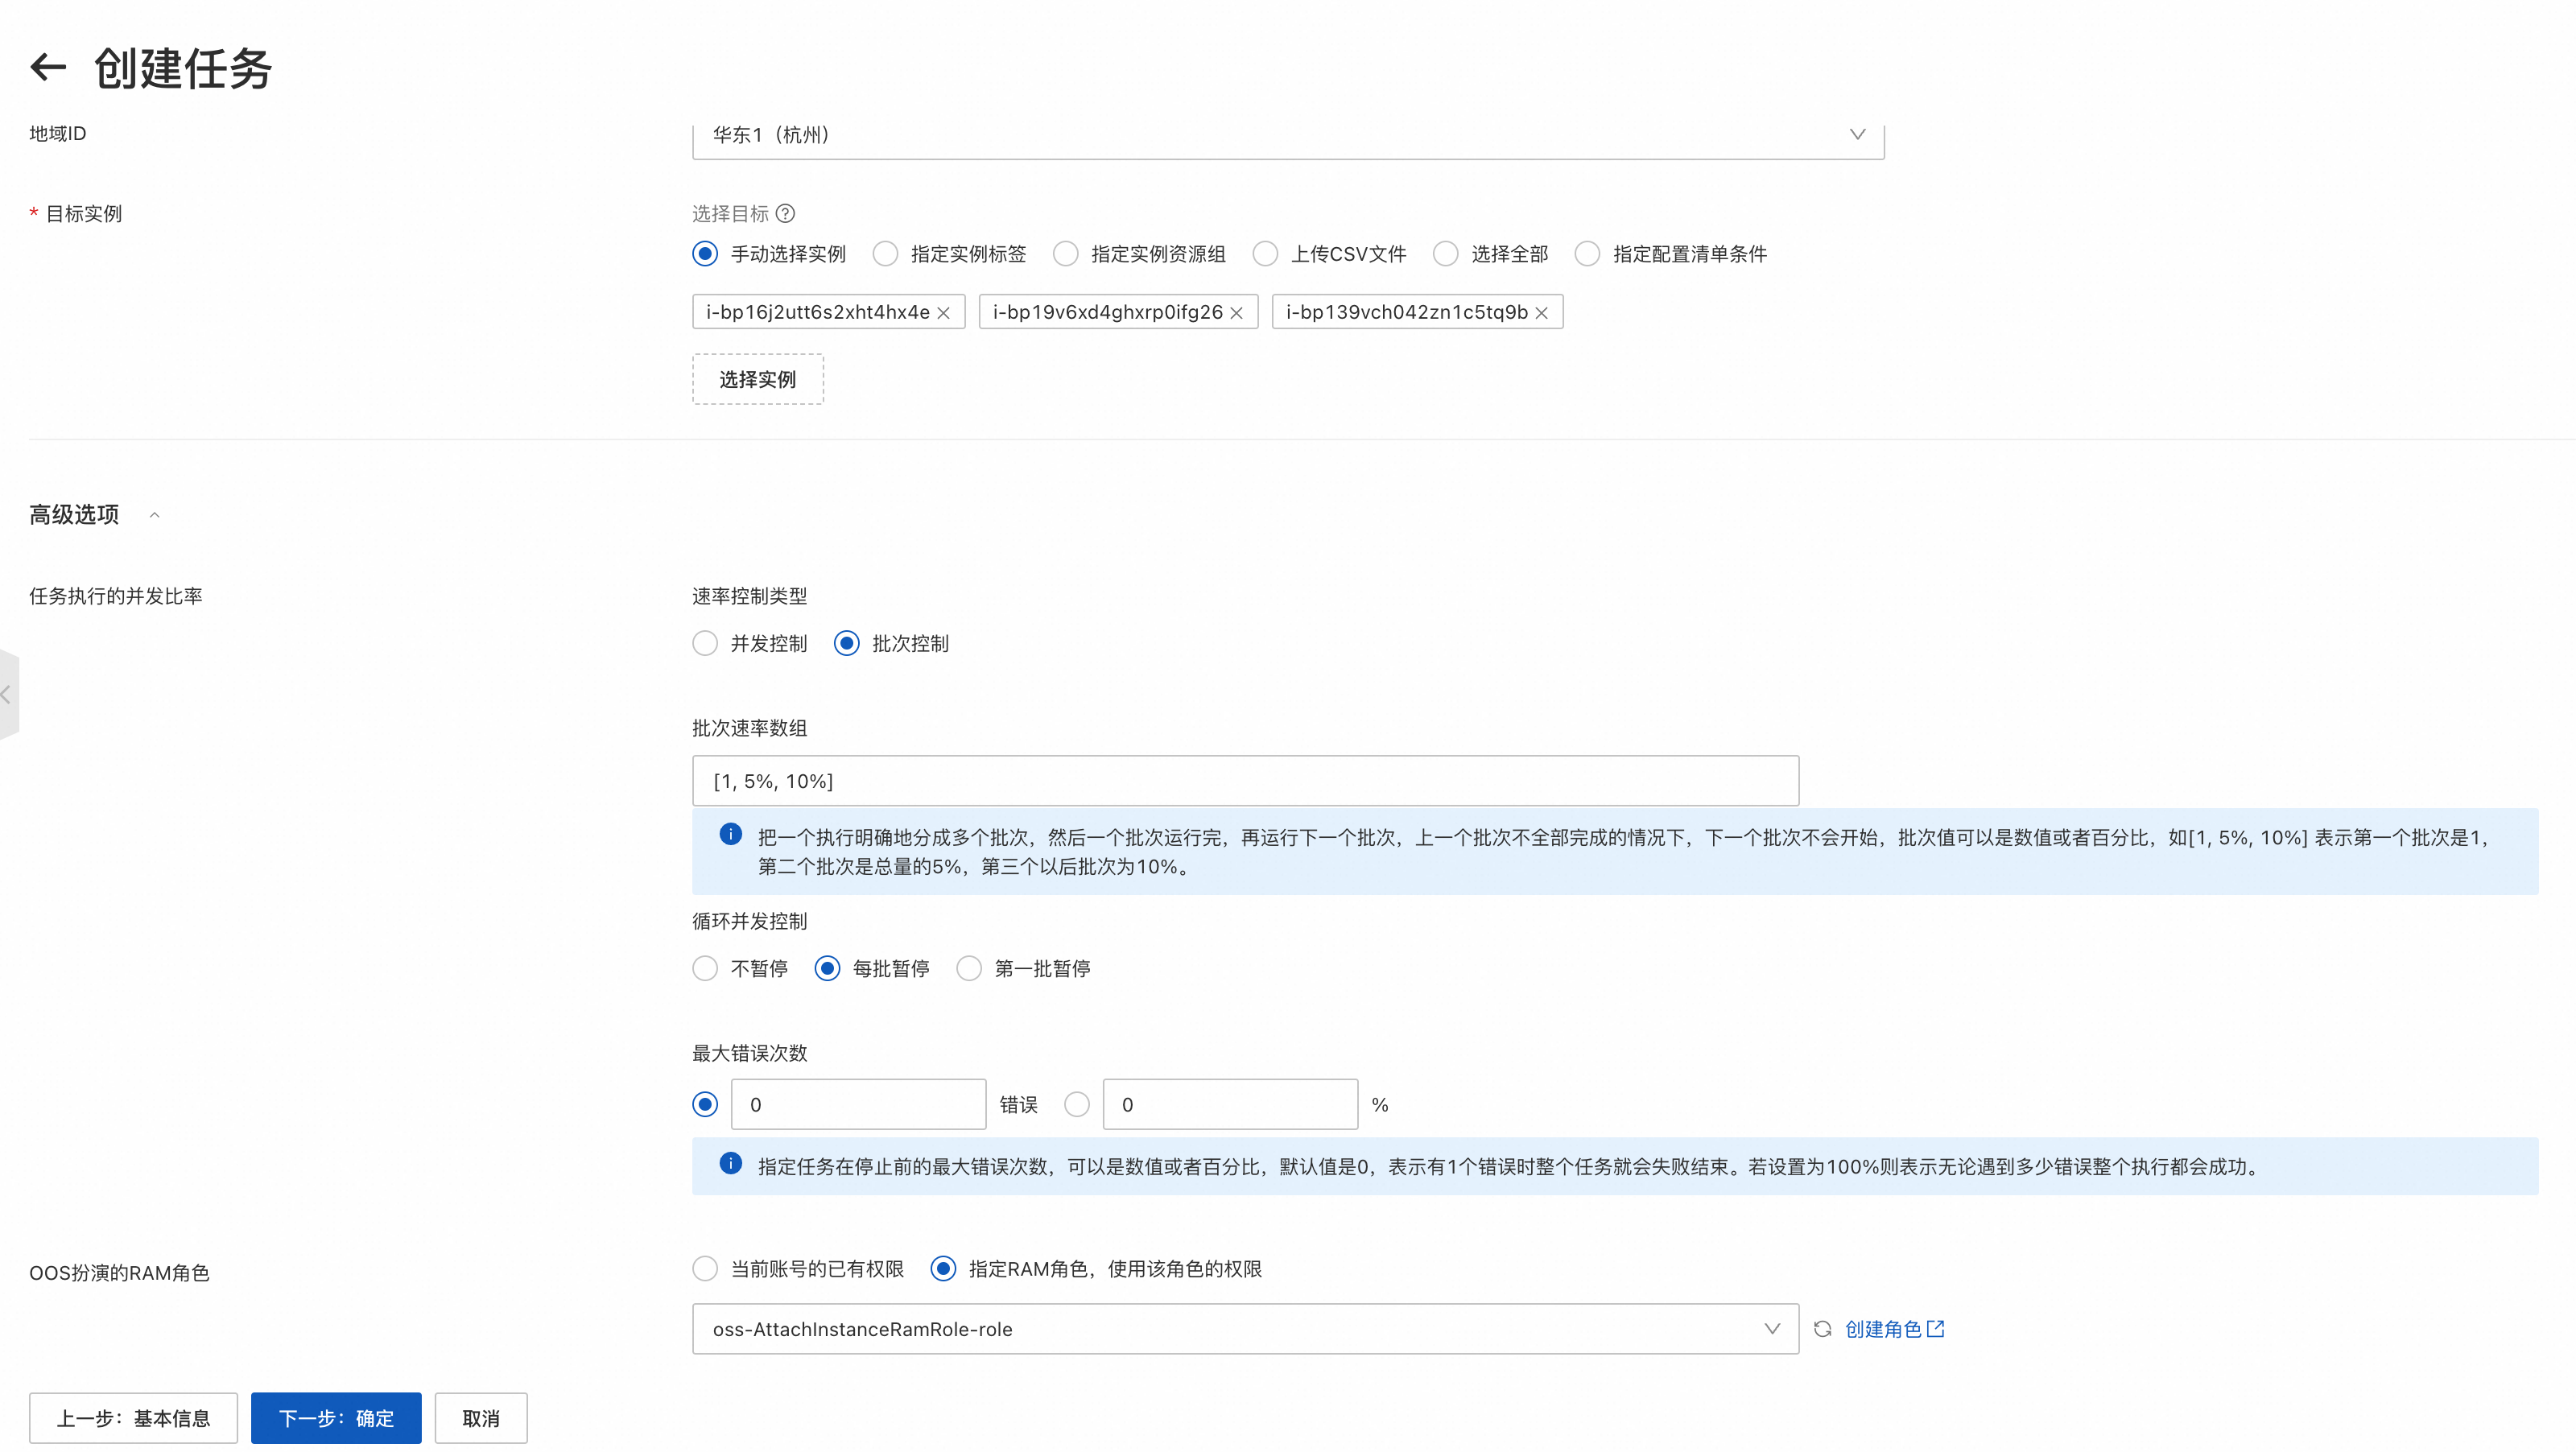Click the refresh icon beside RAM role dropdown
This screenshot has width=2576, height=1452.
[1822, 1329]
